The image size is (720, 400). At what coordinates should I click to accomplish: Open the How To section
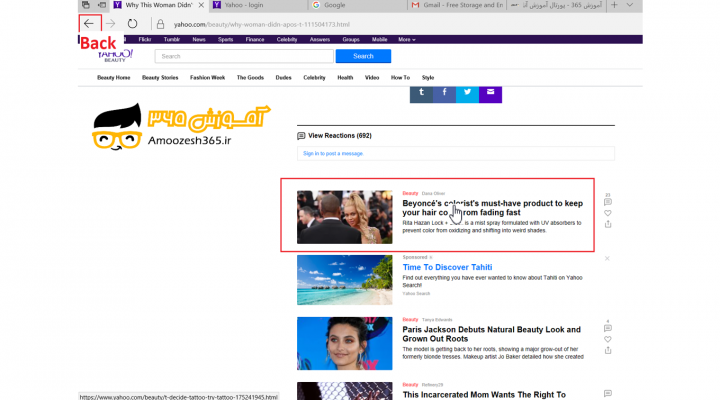pos(400,78)
